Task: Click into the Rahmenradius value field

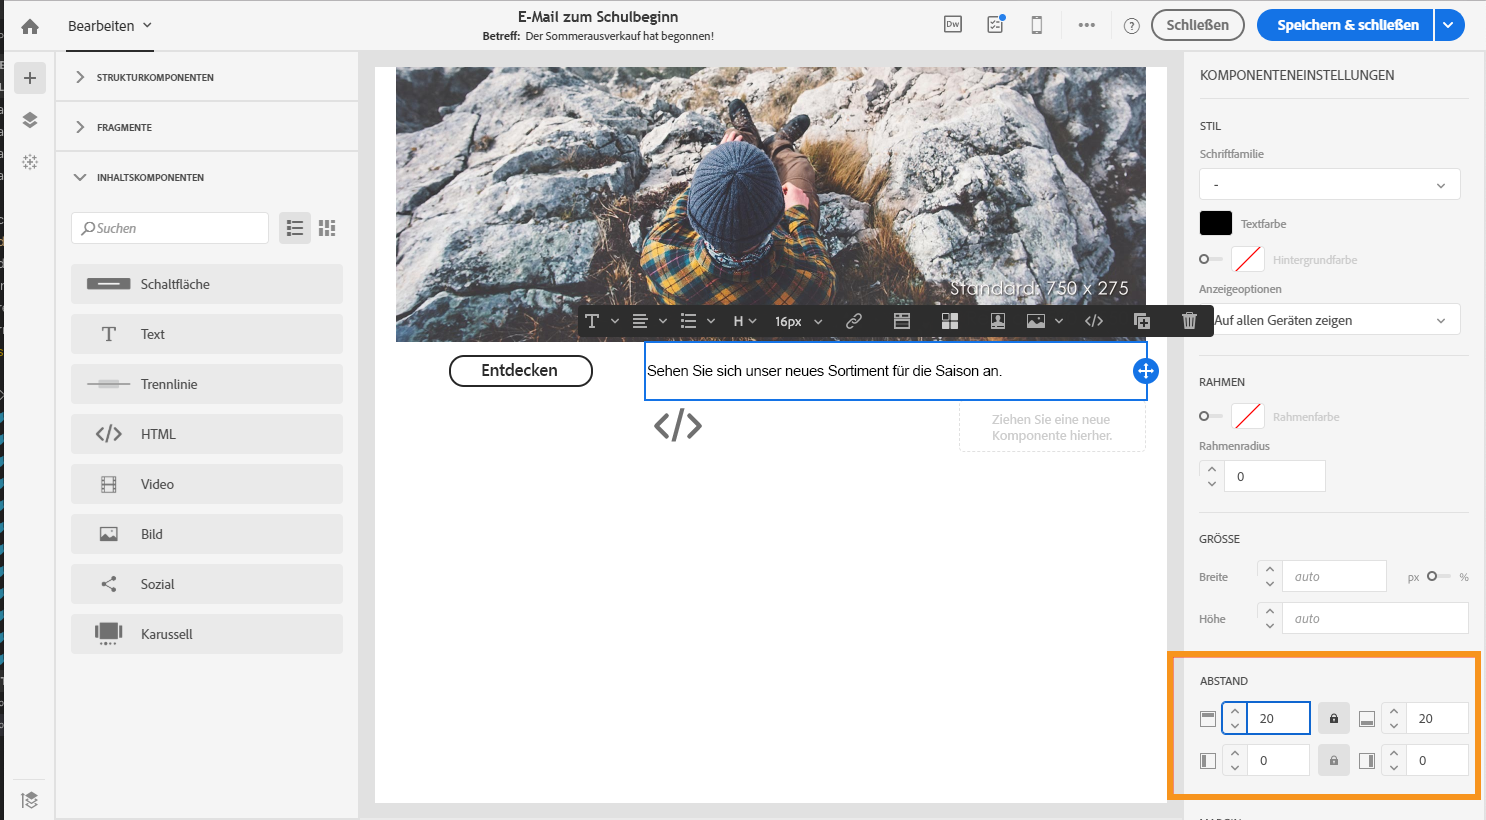Action: [1275, 476]
